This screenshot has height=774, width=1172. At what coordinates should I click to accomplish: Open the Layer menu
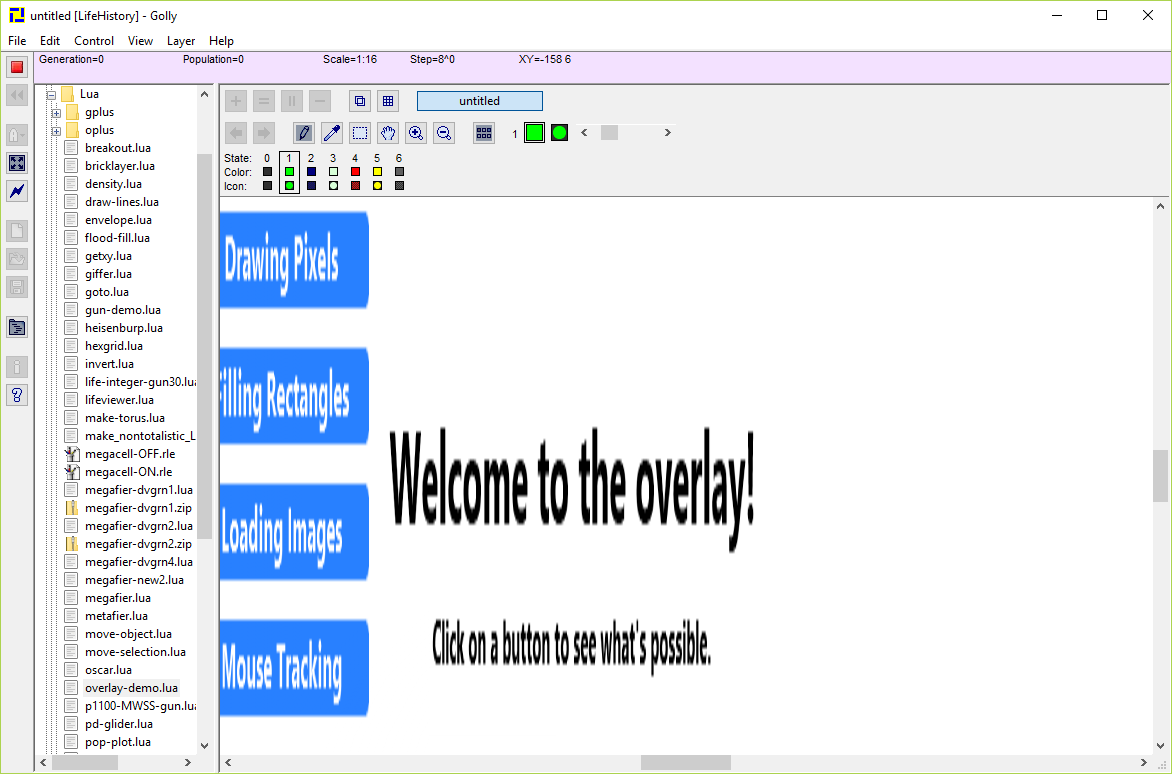(x=181, y=41)
